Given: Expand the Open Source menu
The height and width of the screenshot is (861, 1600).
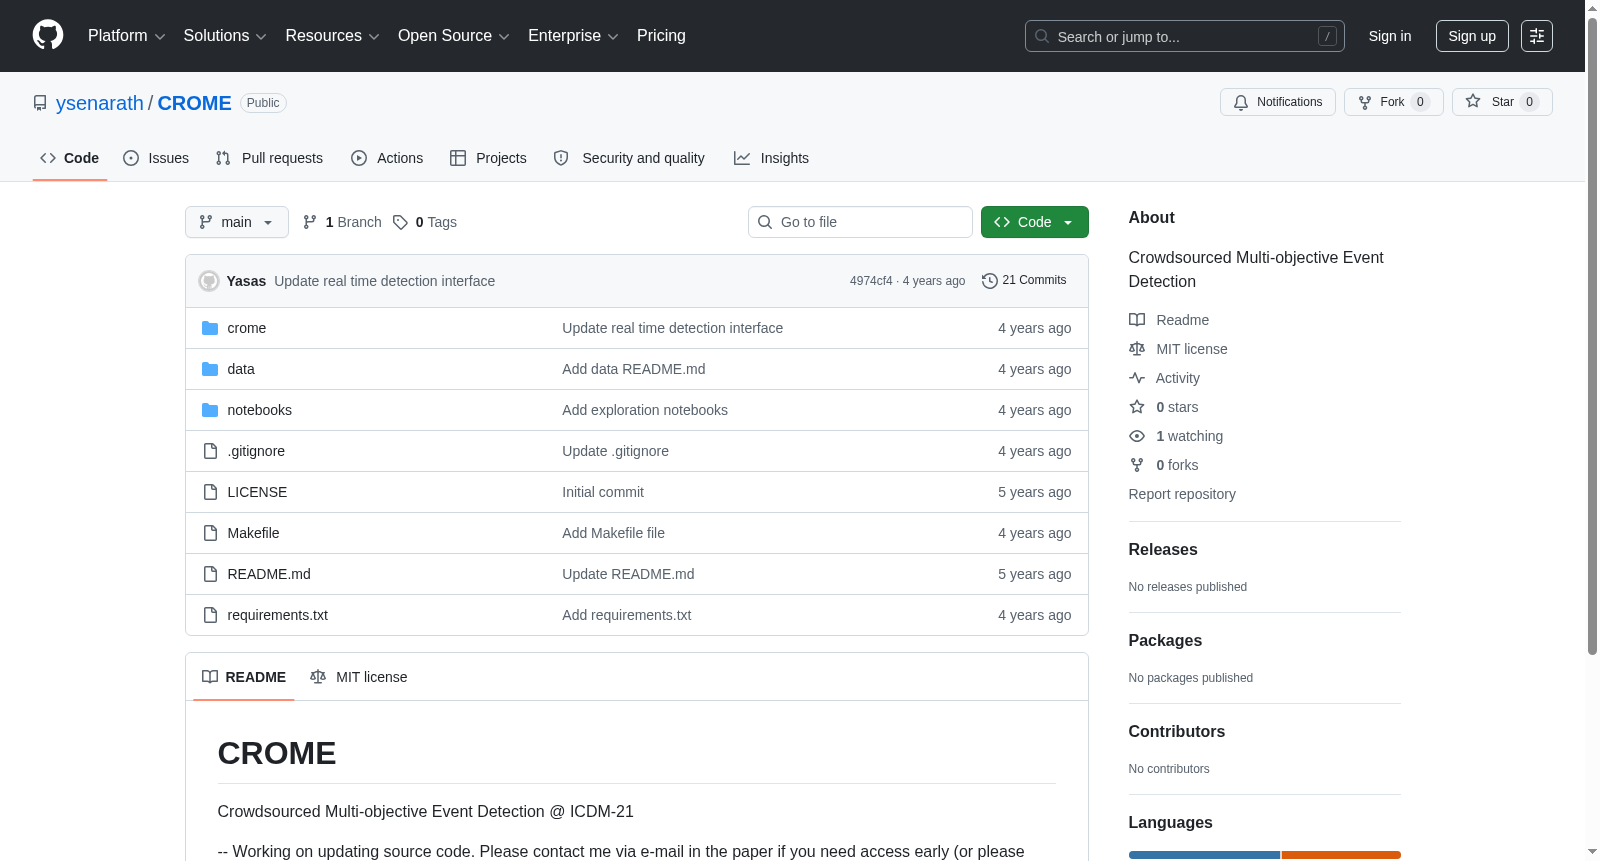Looking at the screenshot, I should coord(454,36).
